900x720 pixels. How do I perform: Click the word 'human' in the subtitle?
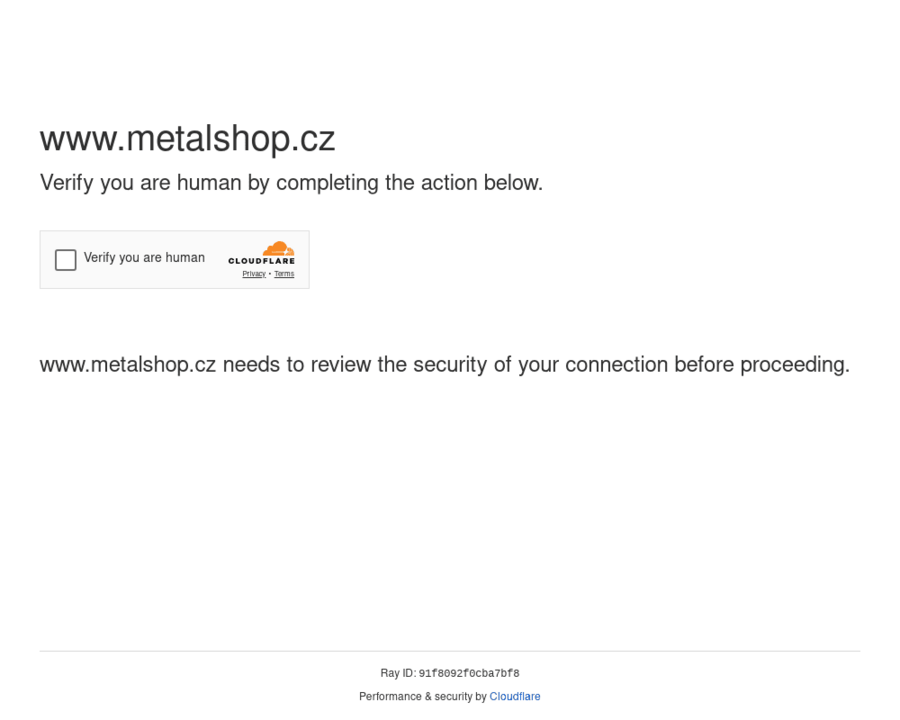209,183
